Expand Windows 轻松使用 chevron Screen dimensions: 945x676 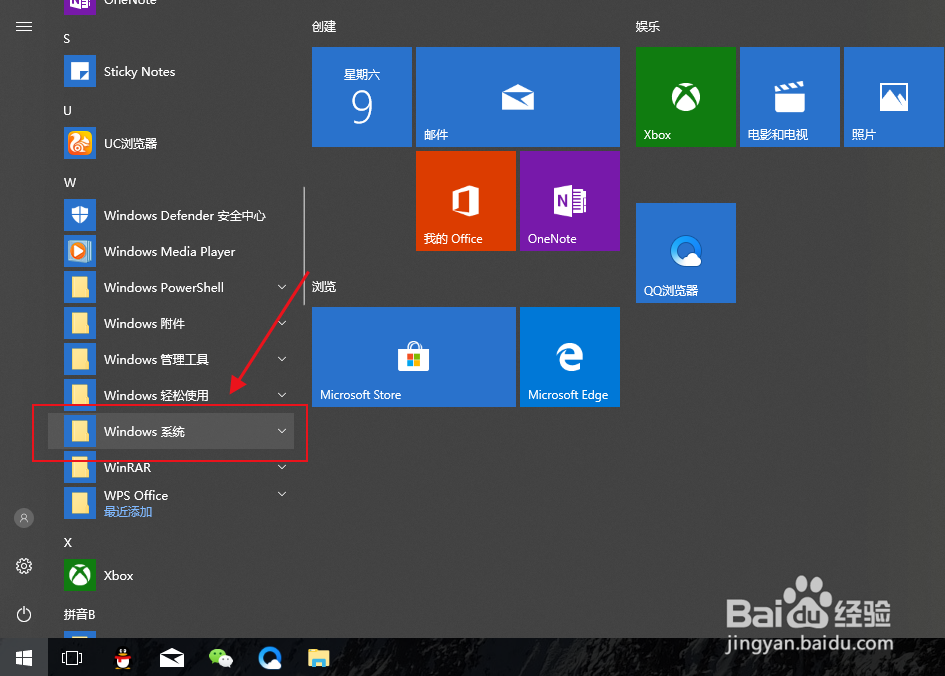click(x=281, y=395)
